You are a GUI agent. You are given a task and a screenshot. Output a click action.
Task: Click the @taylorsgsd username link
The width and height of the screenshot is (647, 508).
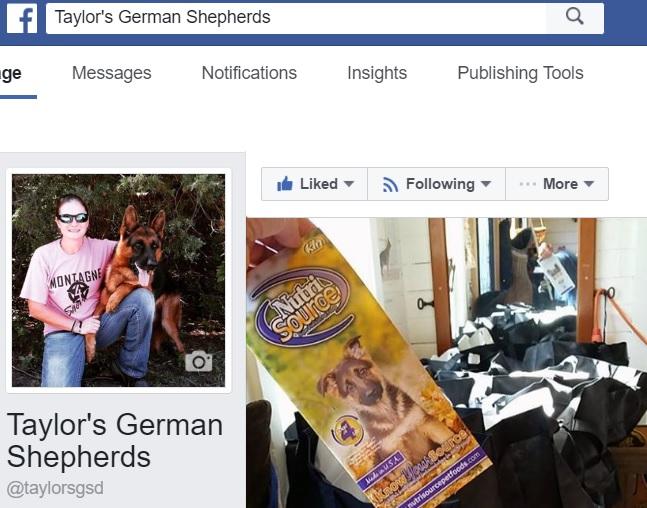point(55,489)
